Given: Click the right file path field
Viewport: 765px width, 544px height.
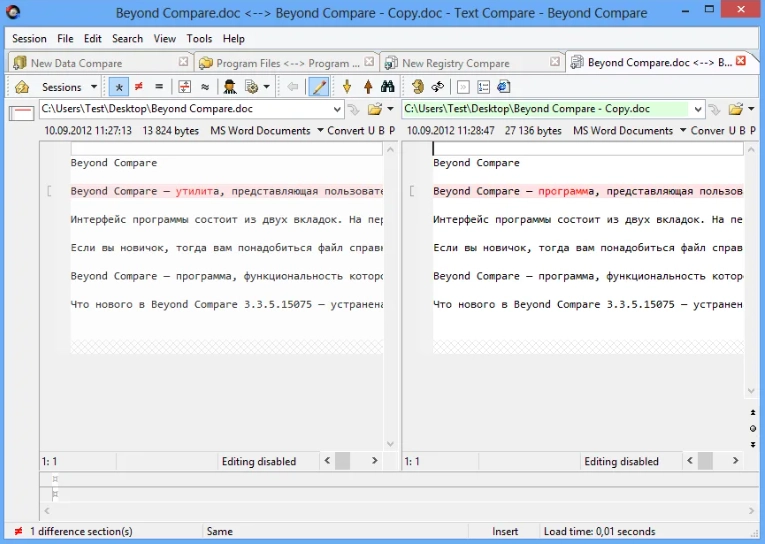Looking at the screenshot, I should coord(545,109).
